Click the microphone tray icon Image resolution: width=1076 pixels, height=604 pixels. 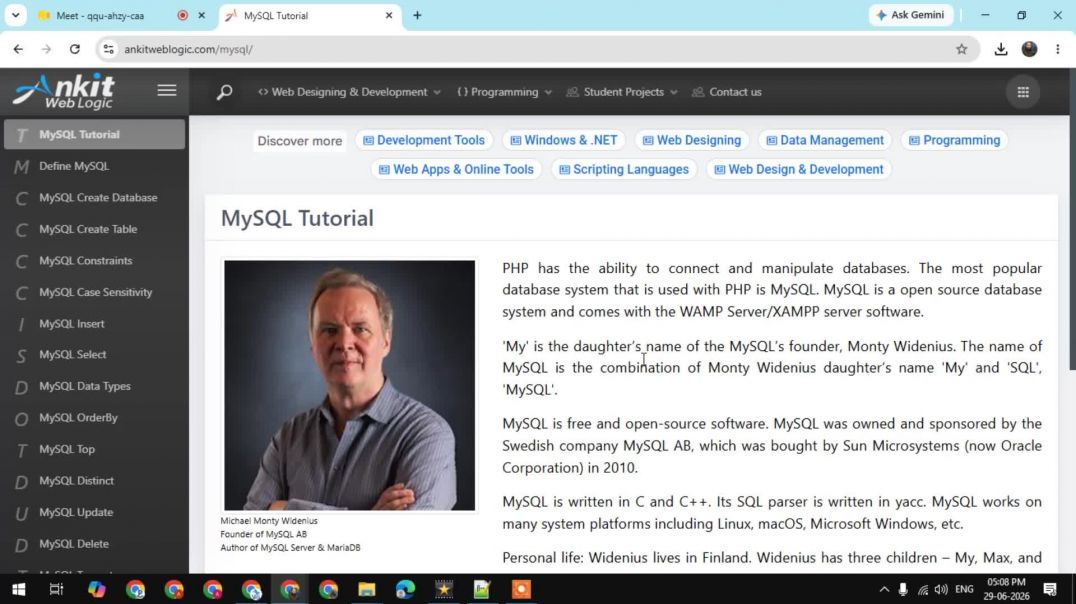(903, 590)
